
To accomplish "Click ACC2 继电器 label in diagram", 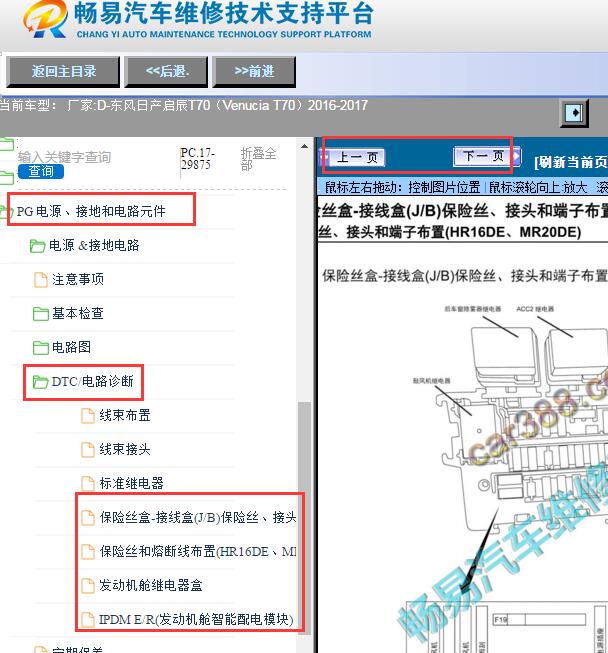I will click(x=535, y=309).
